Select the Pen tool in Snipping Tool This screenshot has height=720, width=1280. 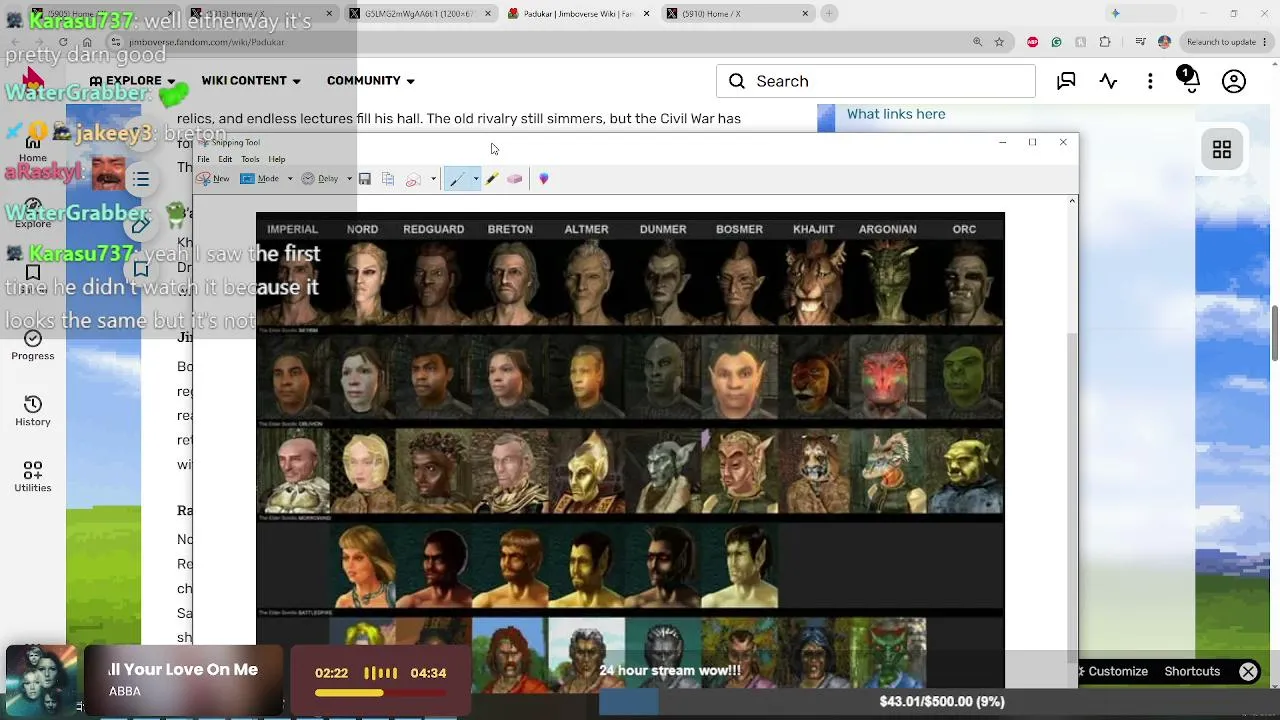tap(457, 179)
